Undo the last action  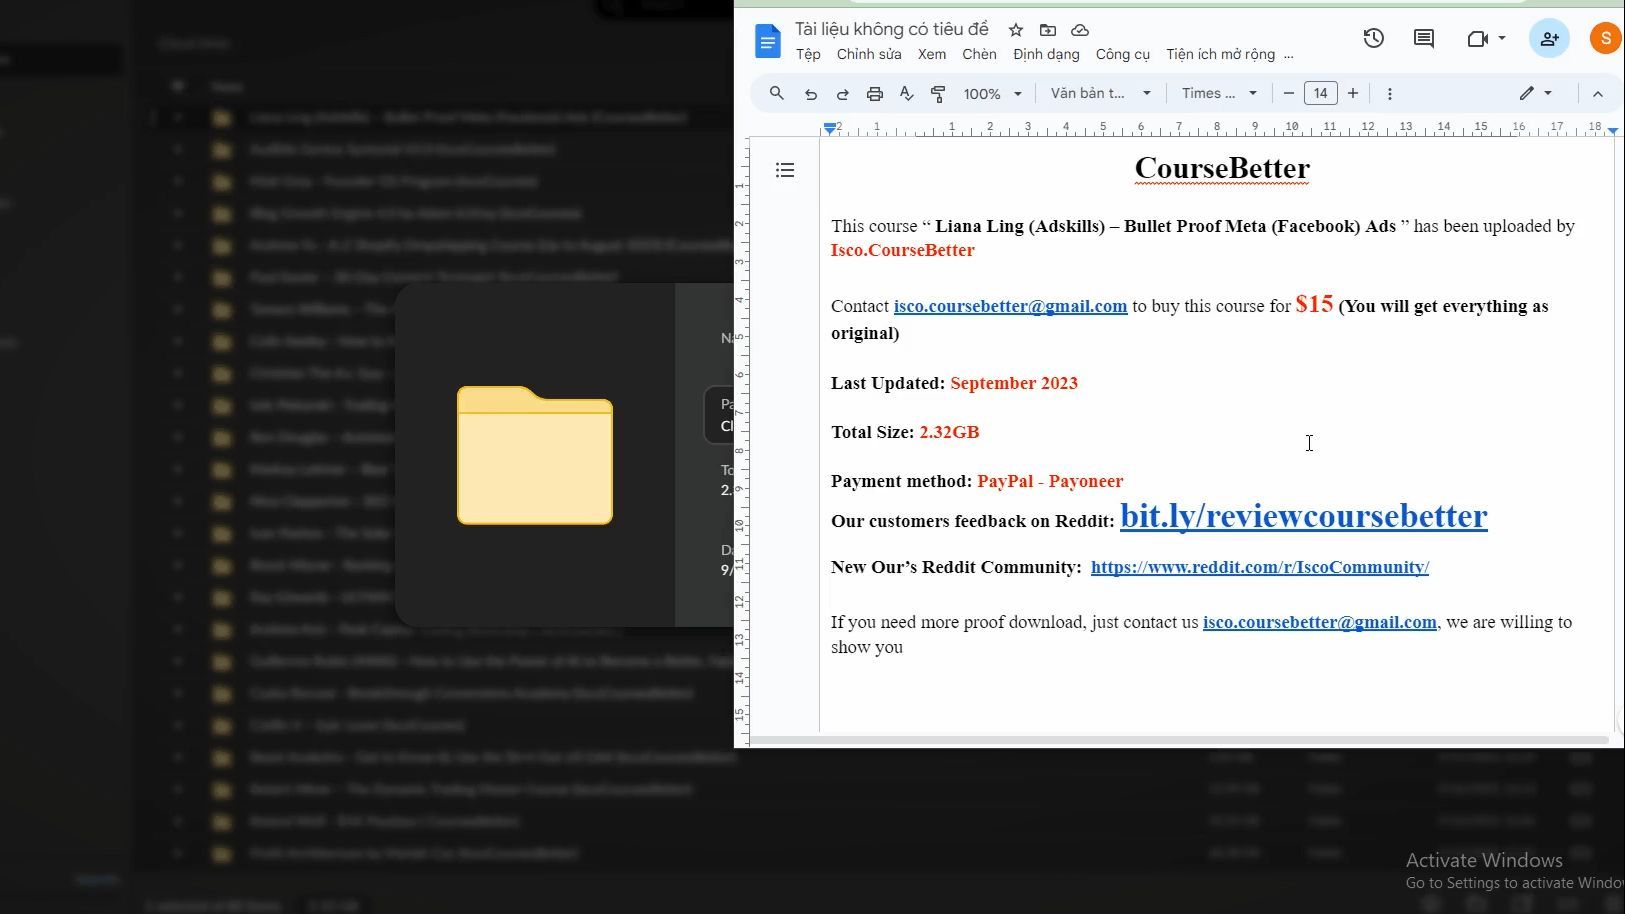[x=811, y=93]
